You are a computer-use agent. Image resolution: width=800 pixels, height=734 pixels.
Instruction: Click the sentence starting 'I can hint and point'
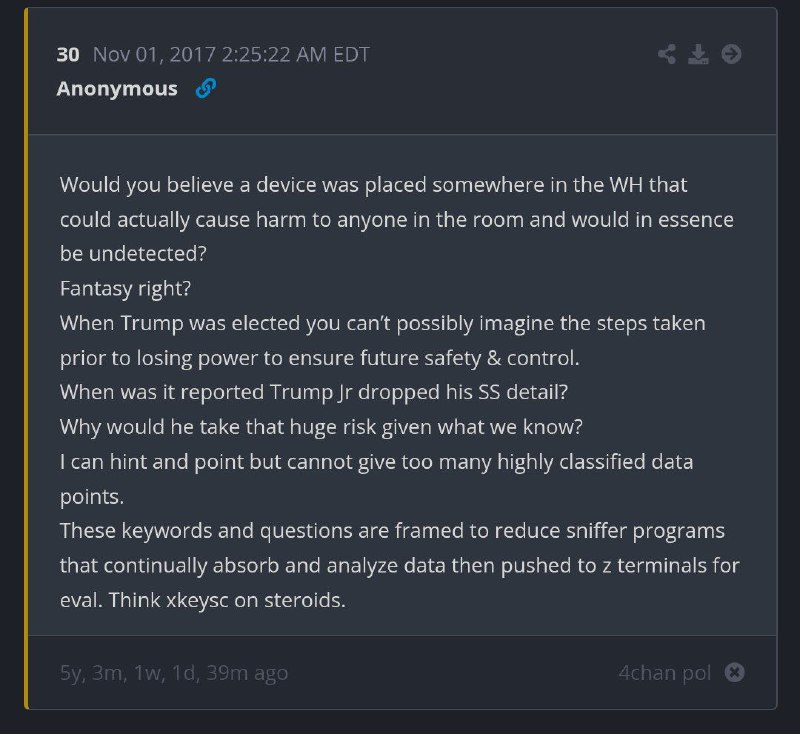pos(377,479)
